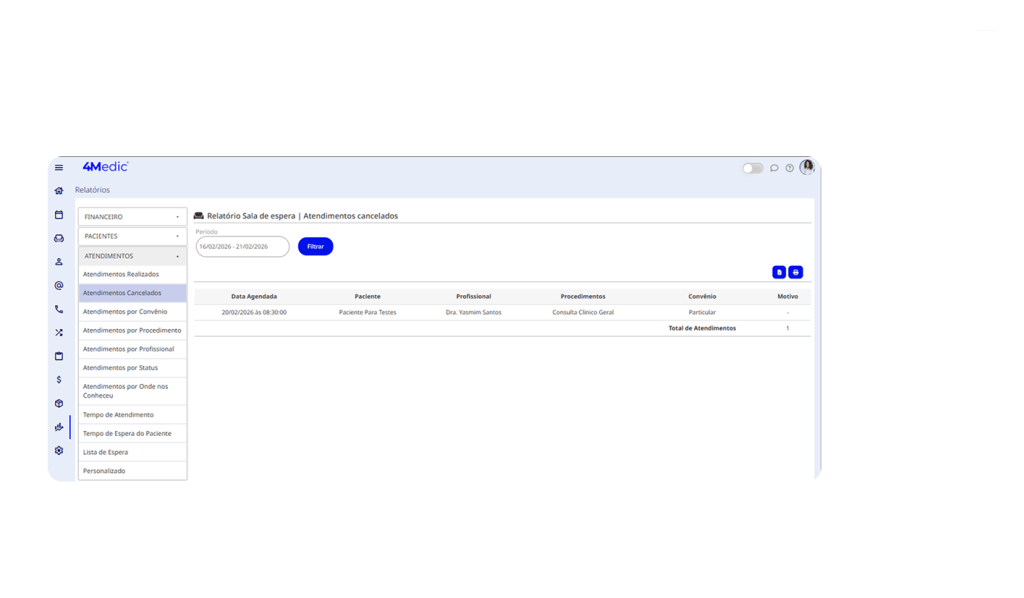Collapse the ATENDIMENTOS section
The width and height of the screenshot is (1024, 598).
pyautogui.click(x=132, y=256)
